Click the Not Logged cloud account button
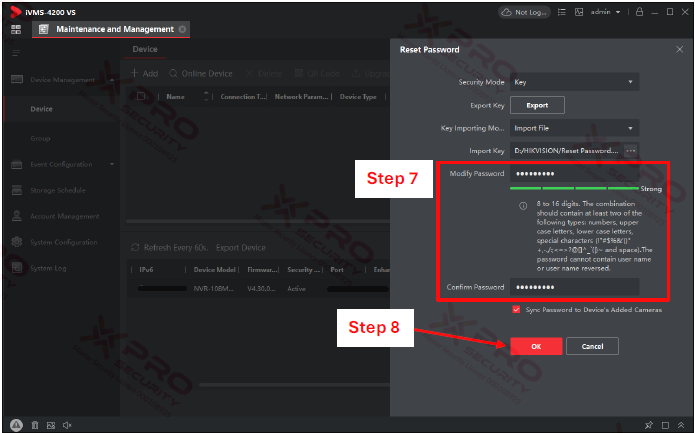This screenshot has height=433, width=695. pyautogui.click(x=524, y=12)
